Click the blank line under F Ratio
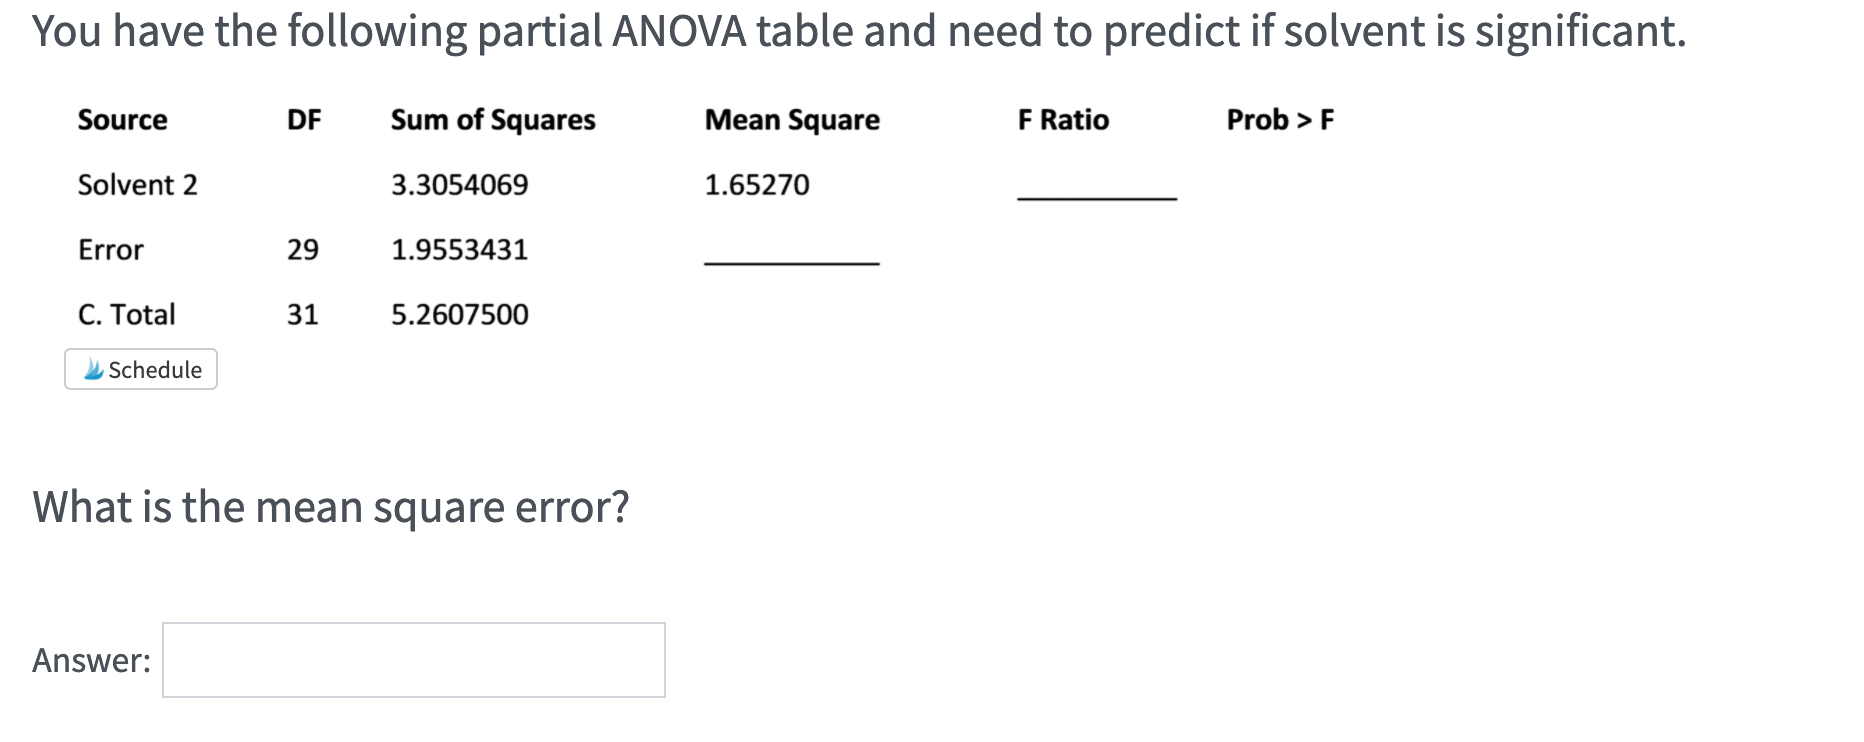 (1096, 198)
